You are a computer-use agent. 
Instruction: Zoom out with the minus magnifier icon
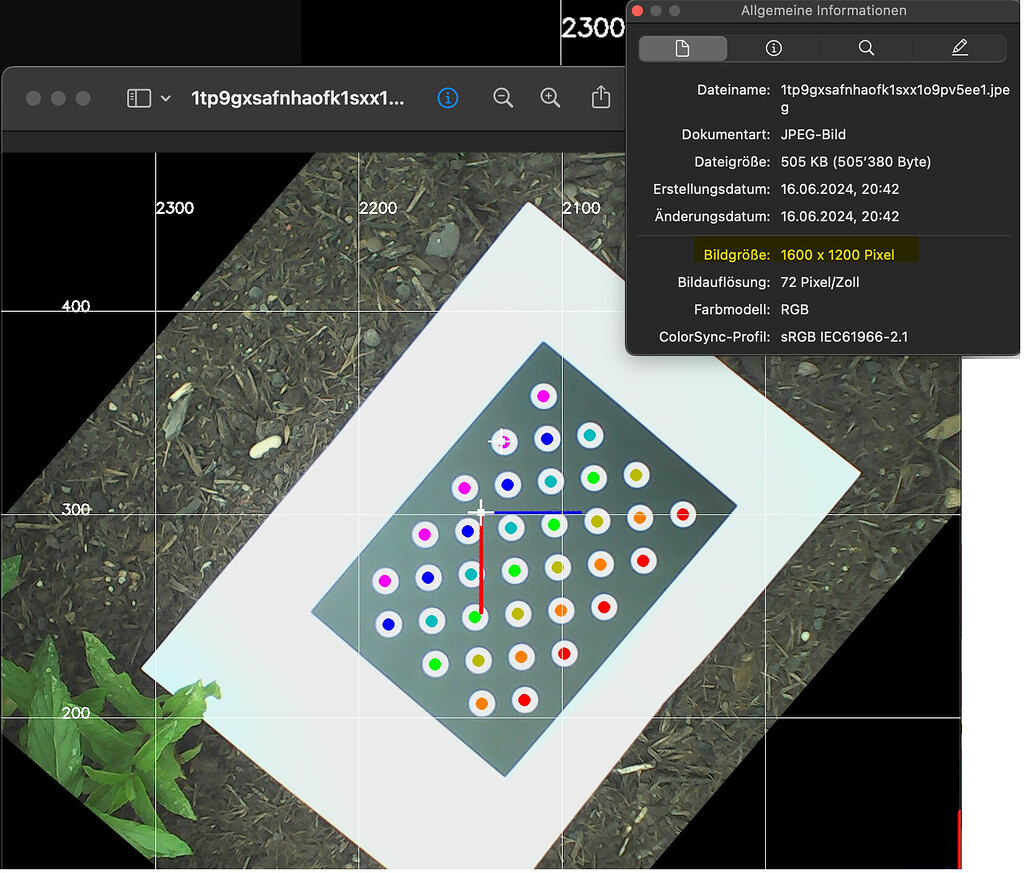pyautogui.click(x=503, y=98)
